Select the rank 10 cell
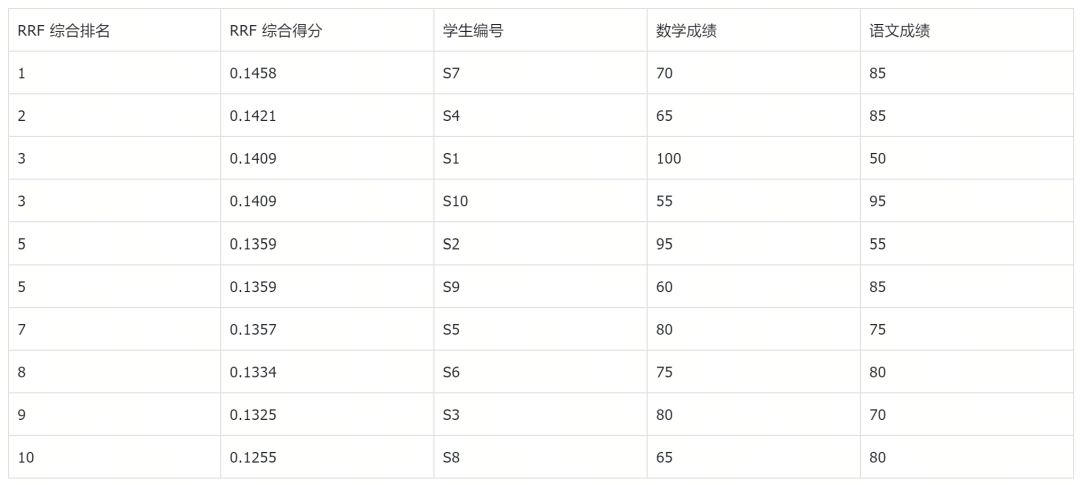This screenshot has width=1080, height=485. 26,458
